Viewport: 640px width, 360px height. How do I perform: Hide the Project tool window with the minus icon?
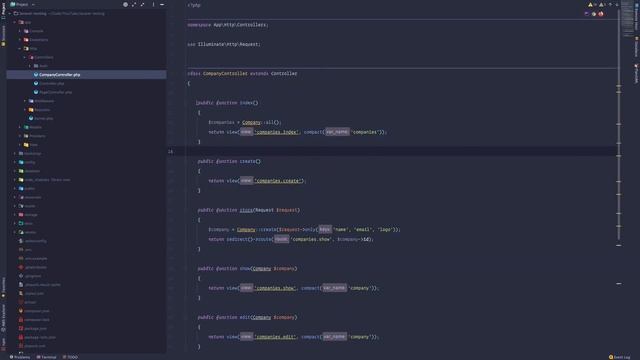point(162,4)
